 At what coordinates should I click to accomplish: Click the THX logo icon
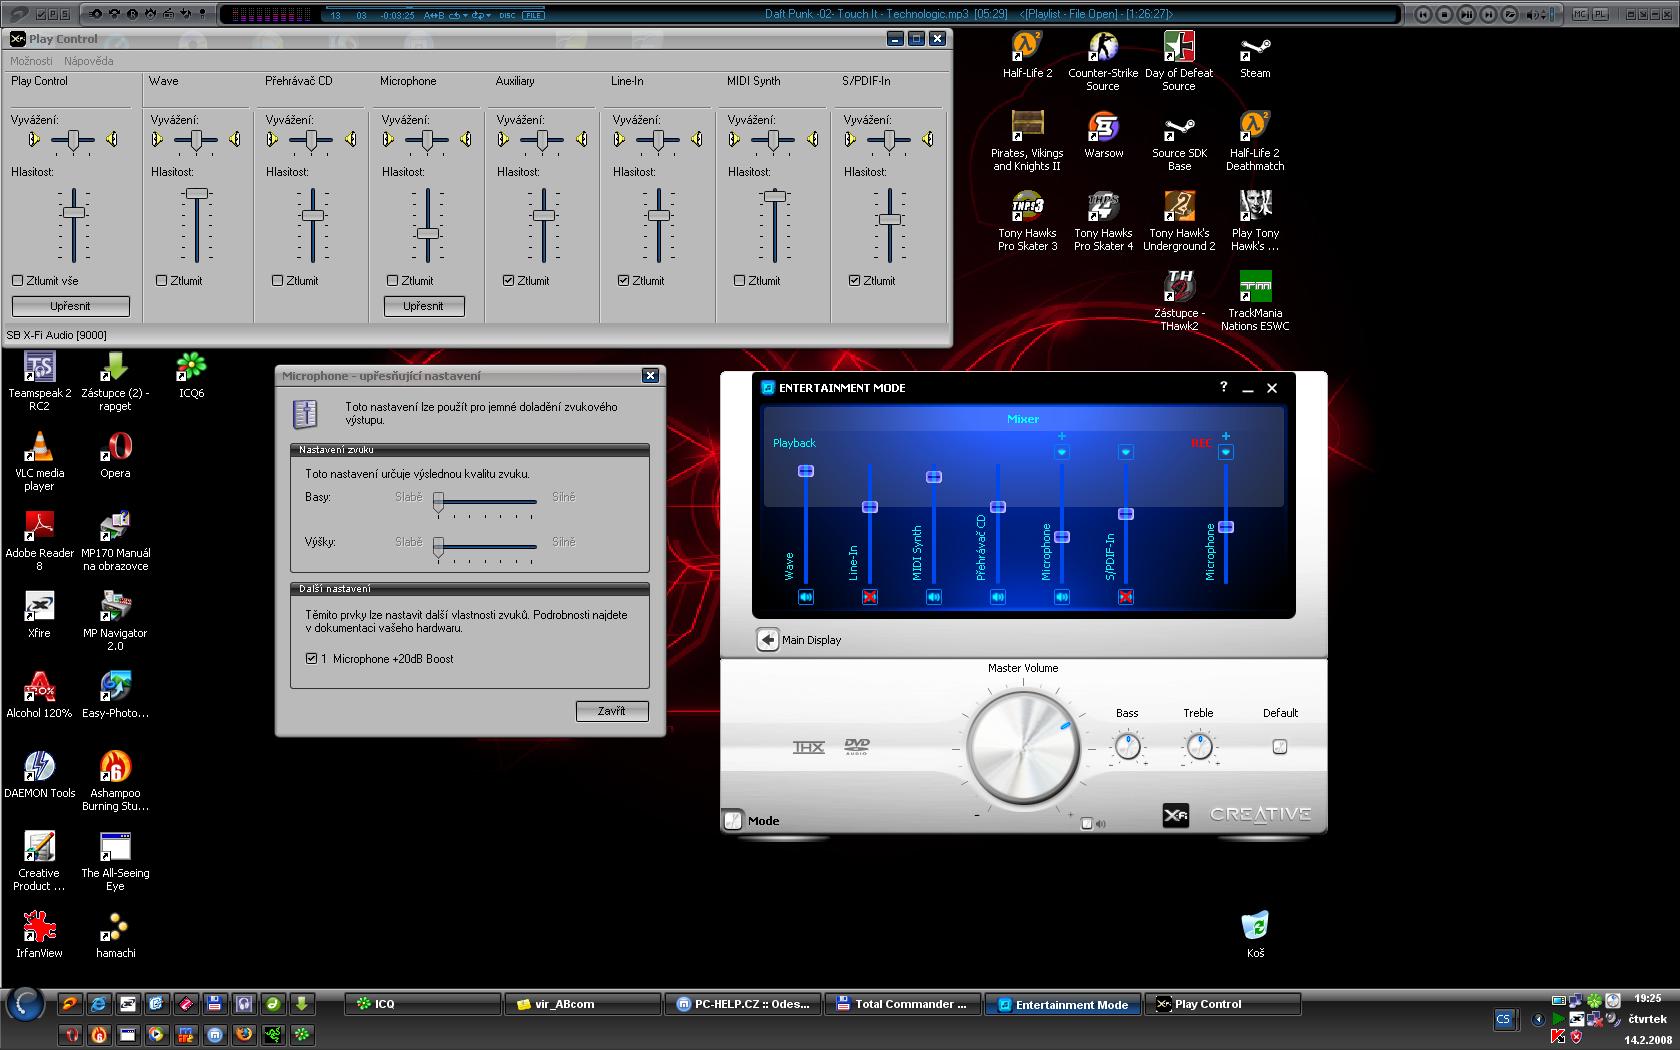[808, 747]
